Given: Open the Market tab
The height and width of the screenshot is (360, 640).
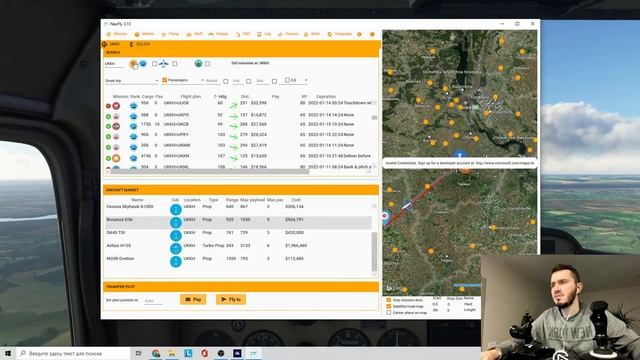Looking at the screenshot, I should click(x=144, y=34).
